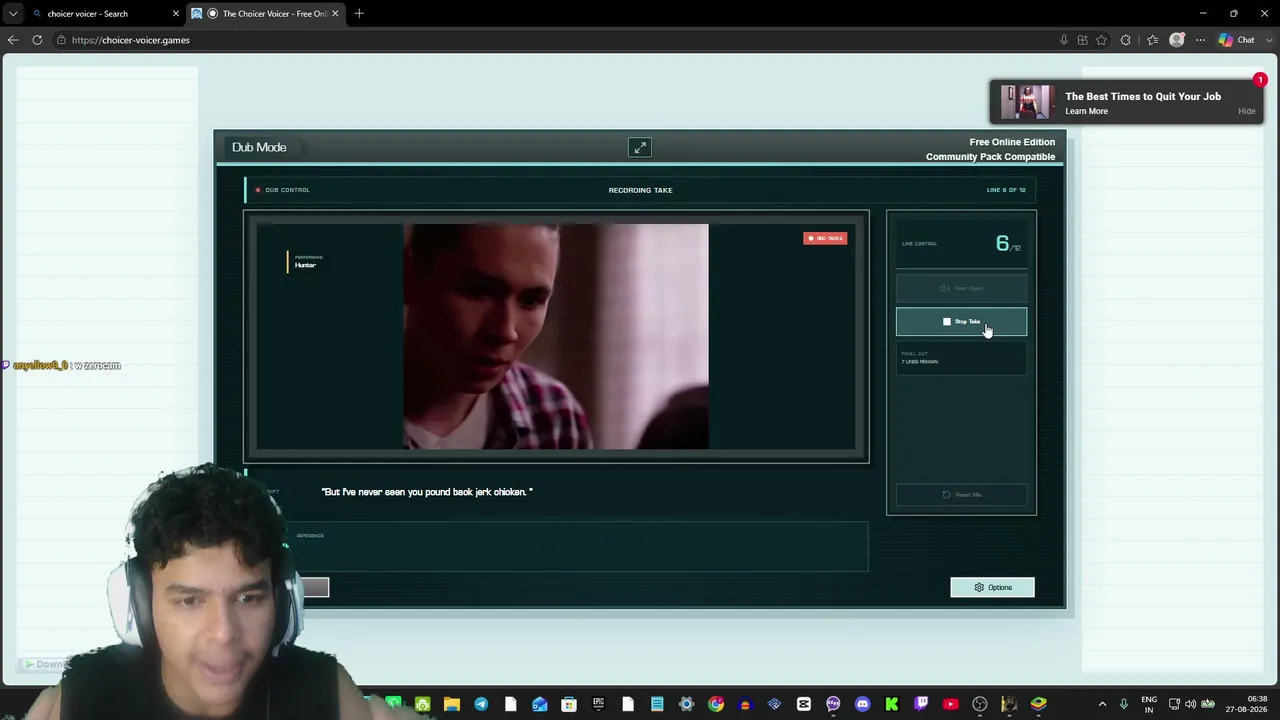The image size is (1280, 720).
Task: Open the browser Extensions puzzle icon
Action: pyautogui.click(x=1126, y=40)
